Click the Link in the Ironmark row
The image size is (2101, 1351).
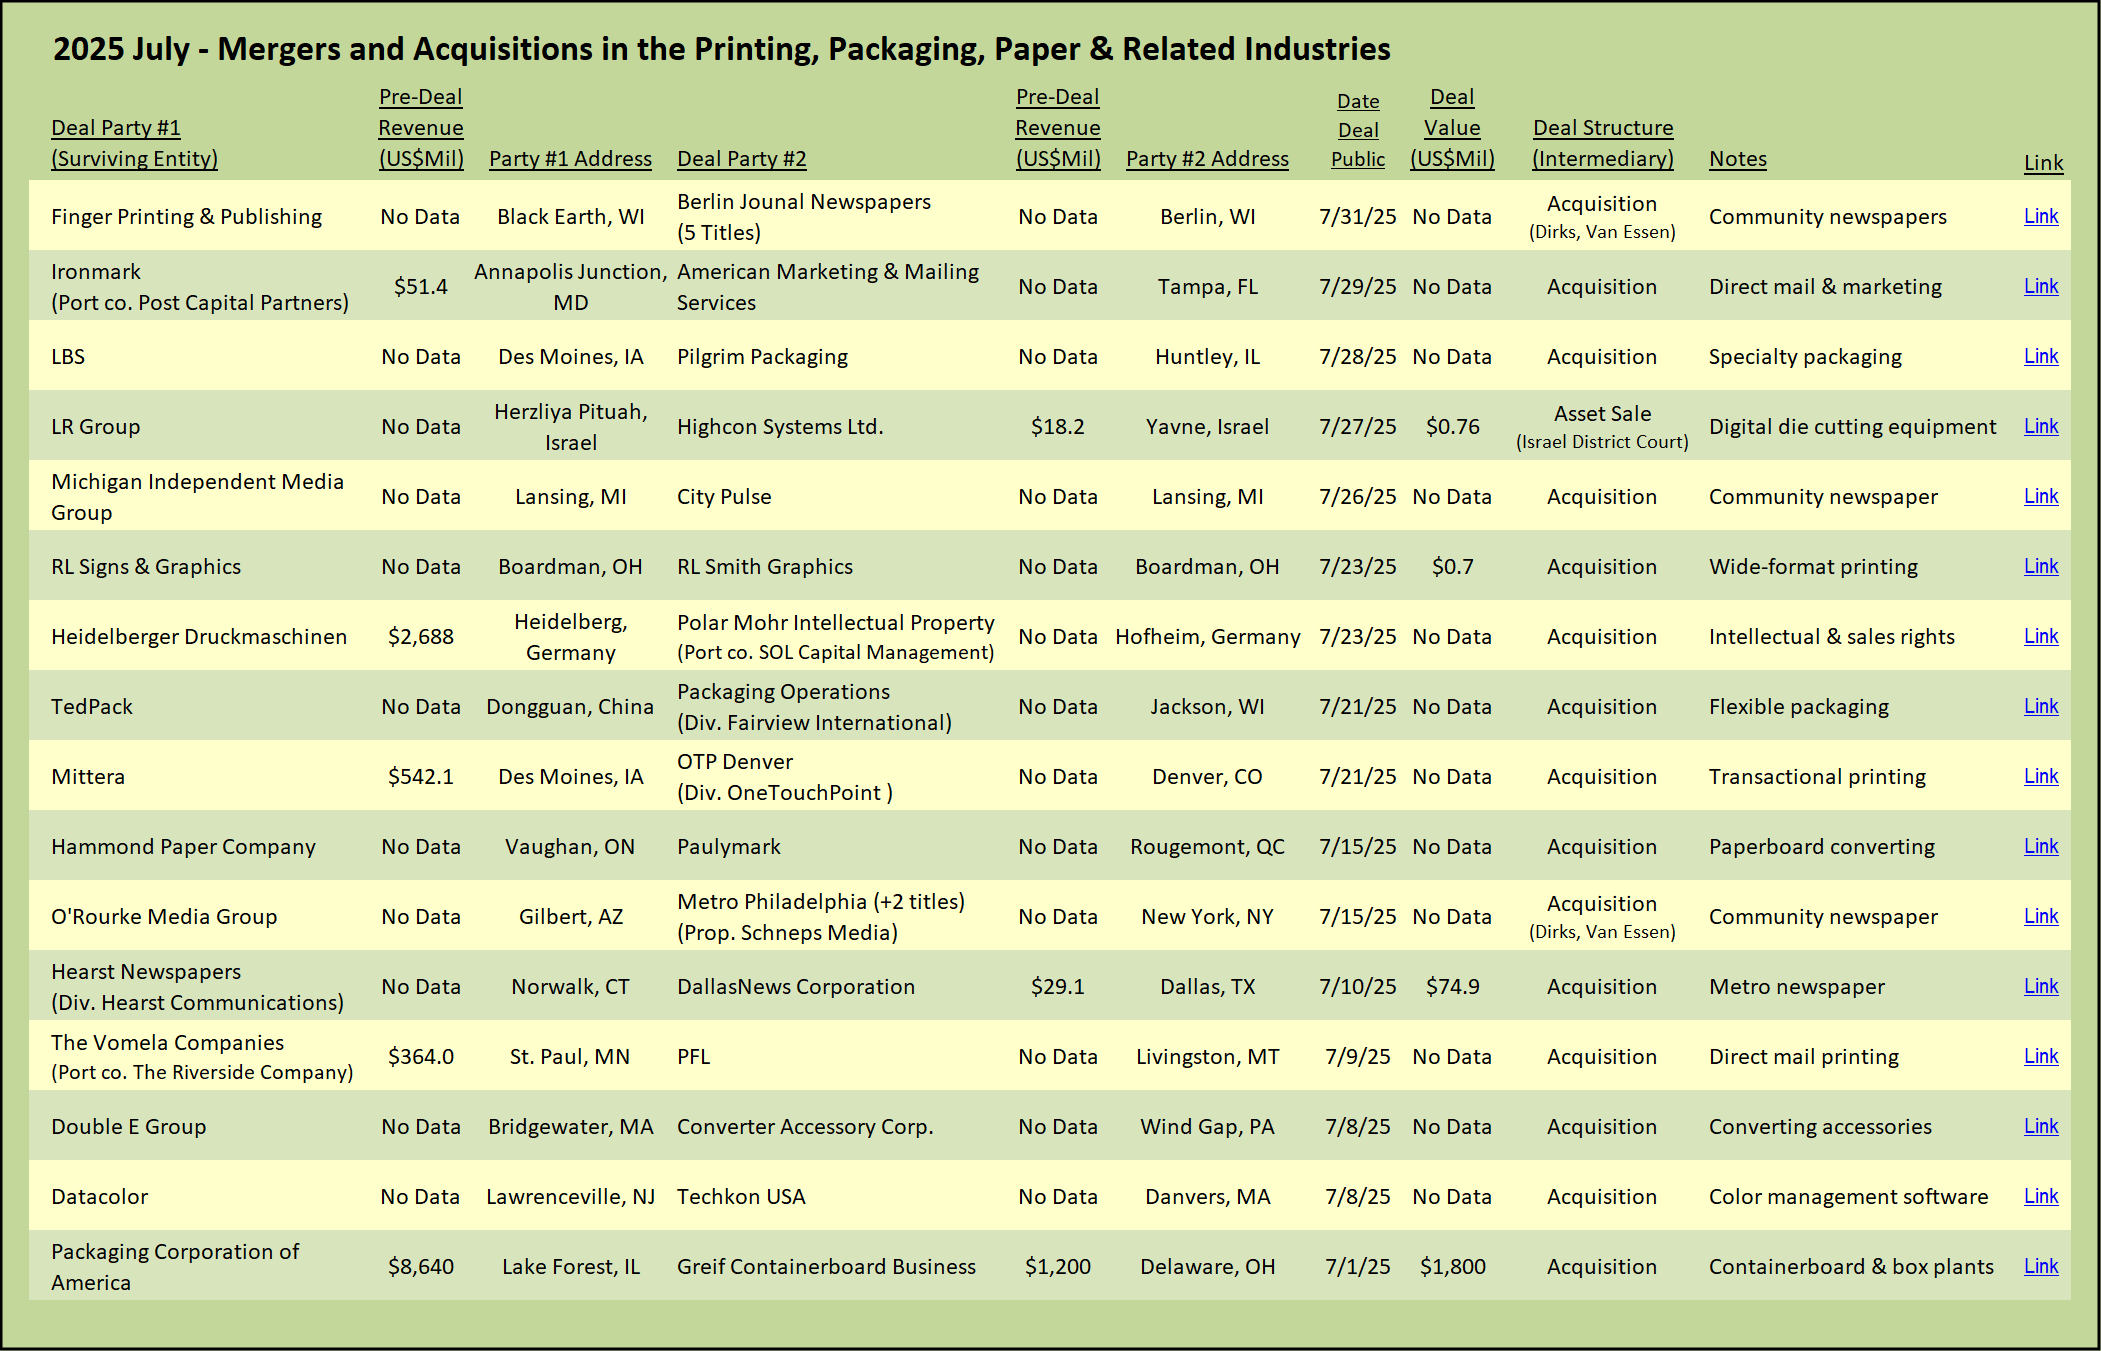click(x=2040, y=286)
